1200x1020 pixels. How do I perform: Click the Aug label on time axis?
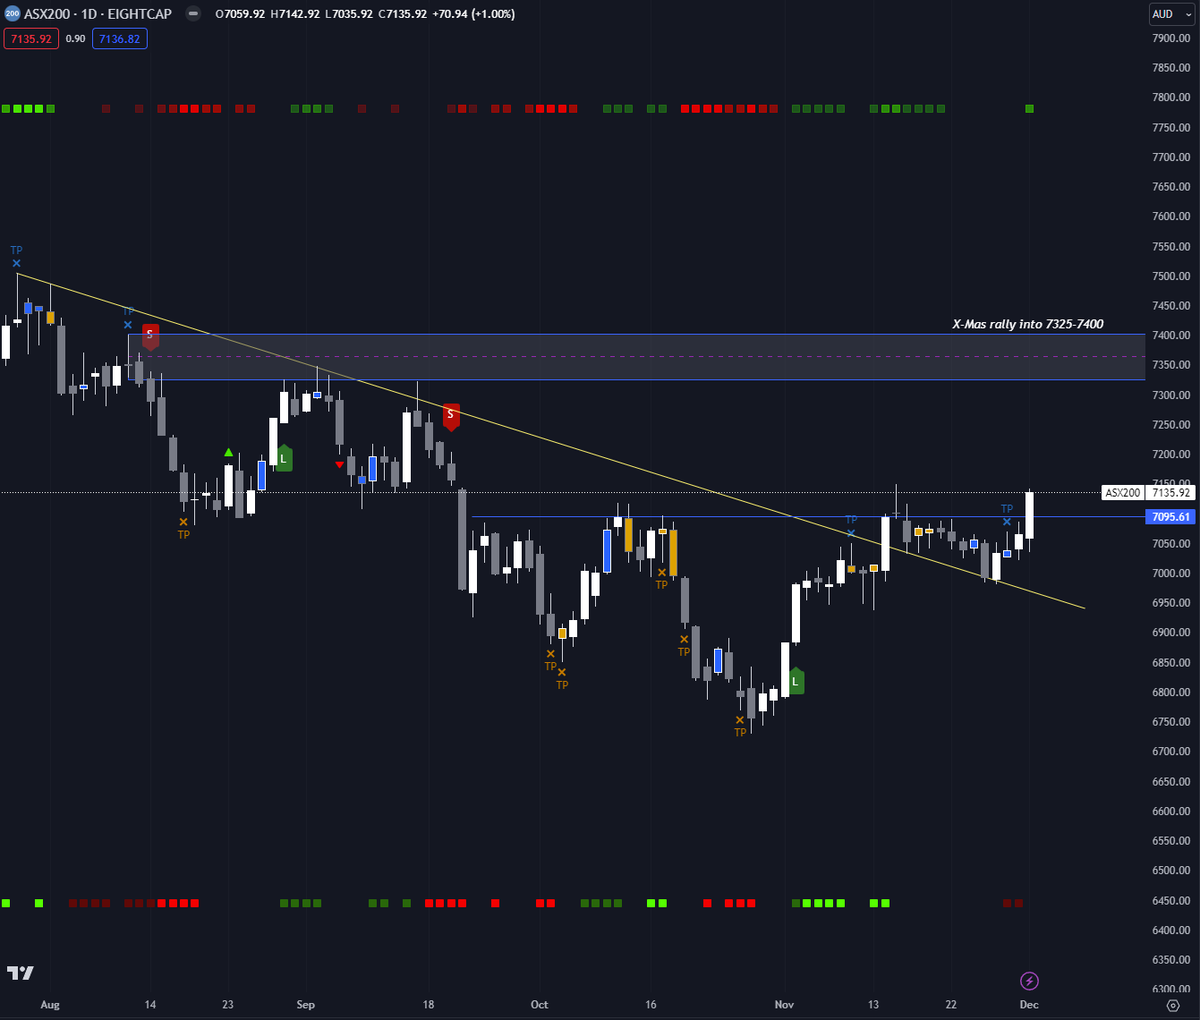click(50, 1005)
